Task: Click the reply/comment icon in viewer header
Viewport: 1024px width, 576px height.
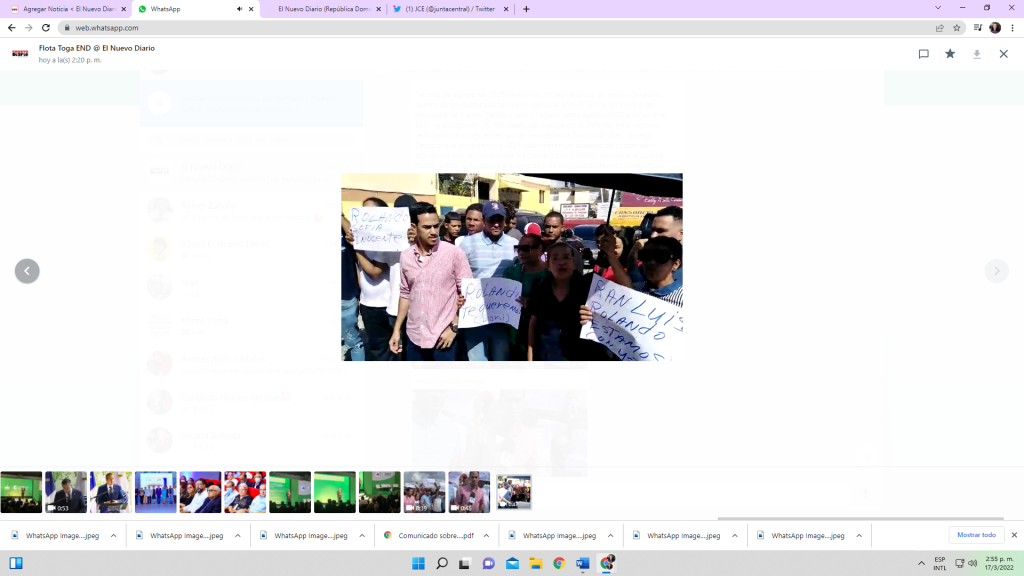Action: (x=923, y=54)
